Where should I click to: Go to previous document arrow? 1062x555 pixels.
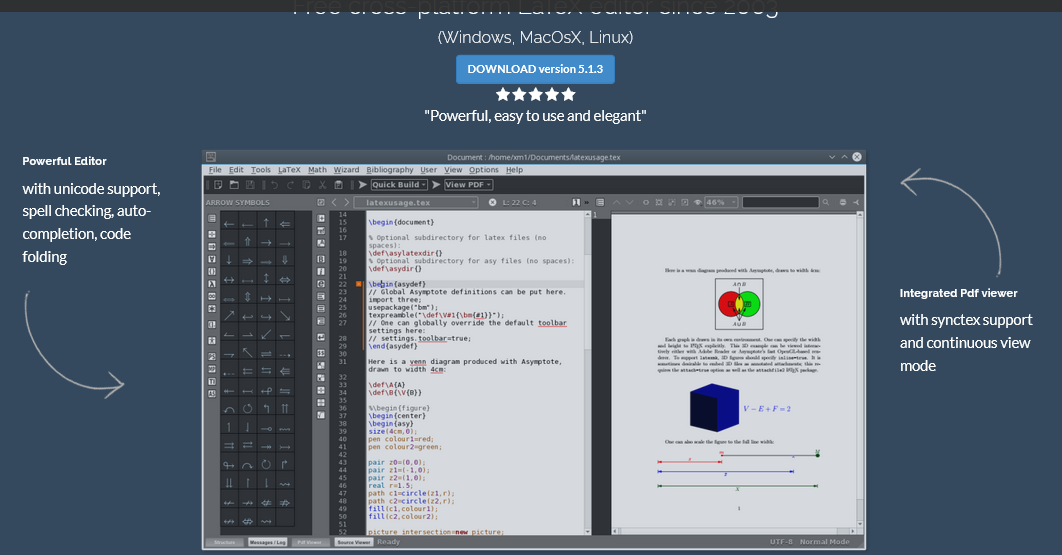(x=334, y=203)
